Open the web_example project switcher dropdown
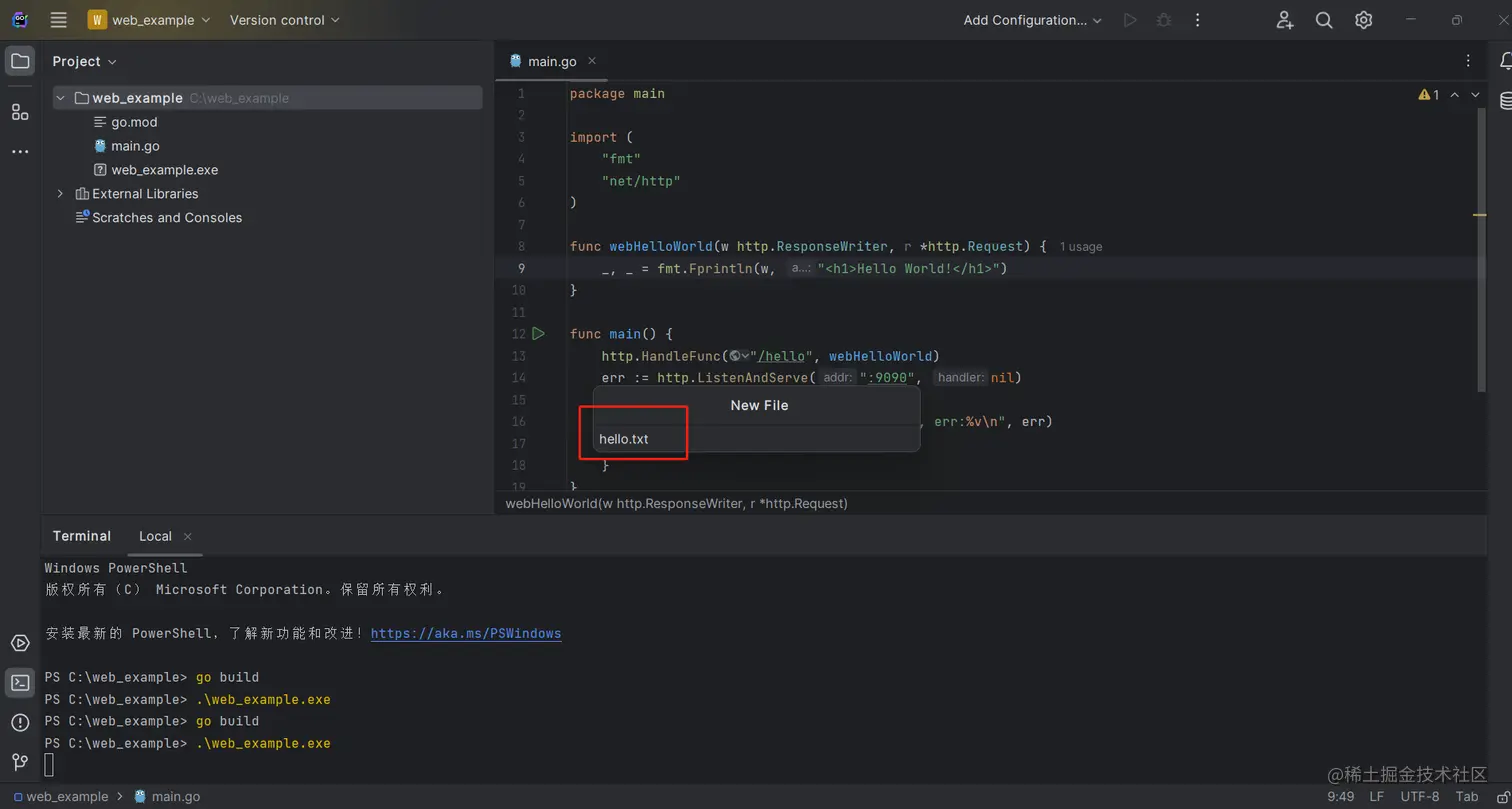The width and height of the screenshot is (1512, 809). pos(149,20)
